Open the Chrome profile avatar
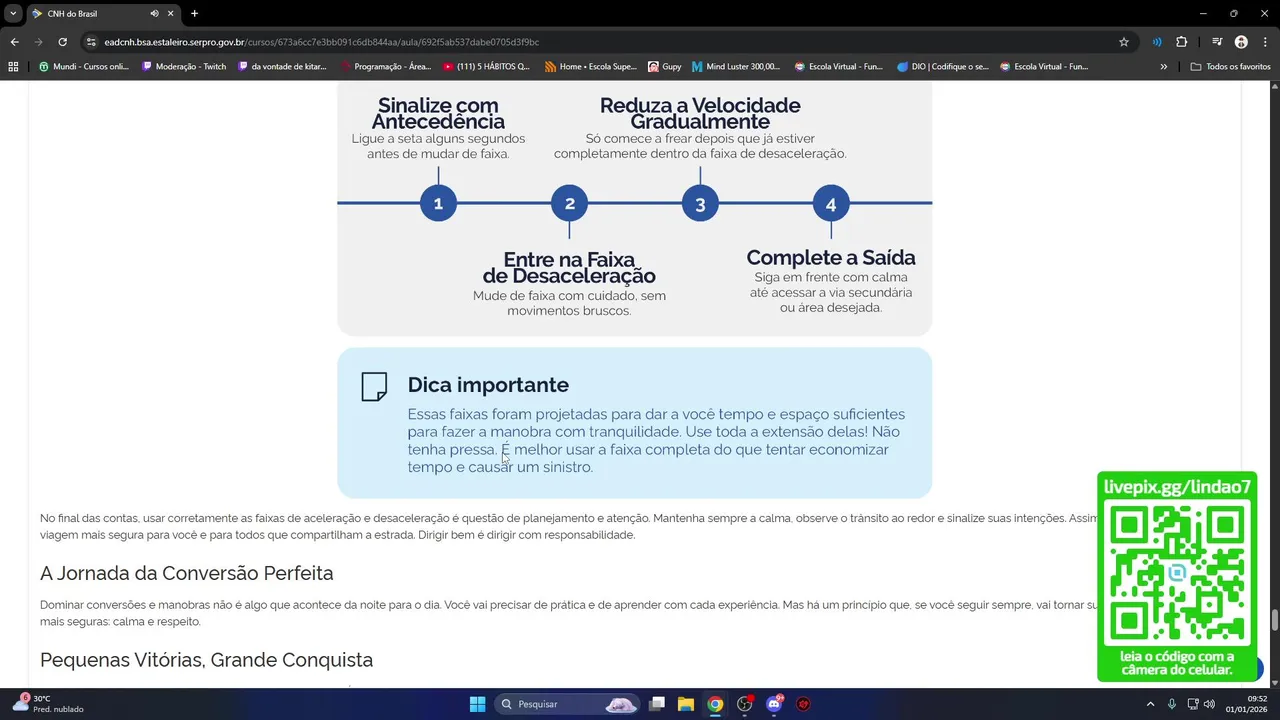 point(1241,42)
